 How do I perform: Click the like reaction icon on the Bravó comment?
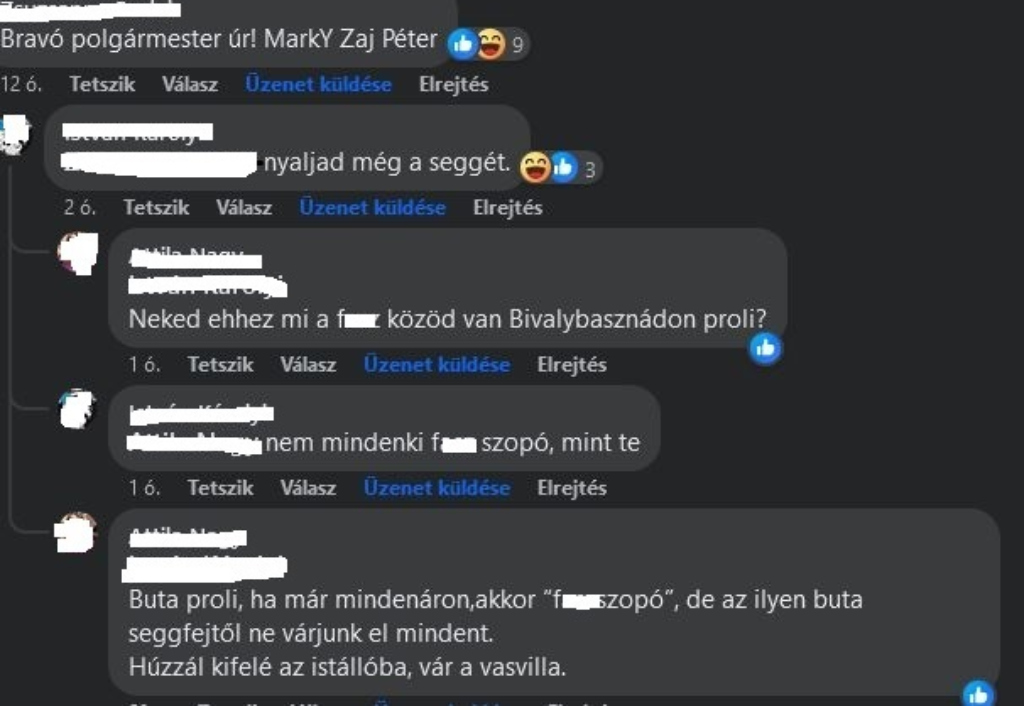tap(463, 44)
